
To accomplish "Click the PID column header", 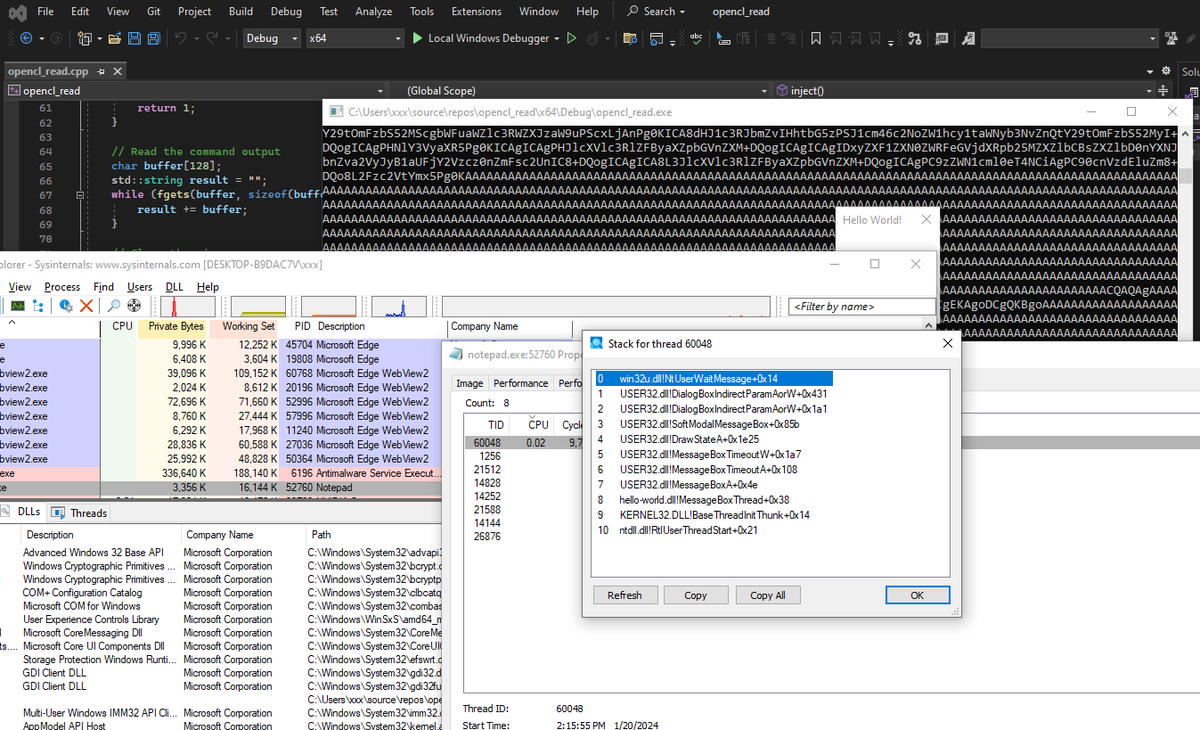I will point(302,326).
